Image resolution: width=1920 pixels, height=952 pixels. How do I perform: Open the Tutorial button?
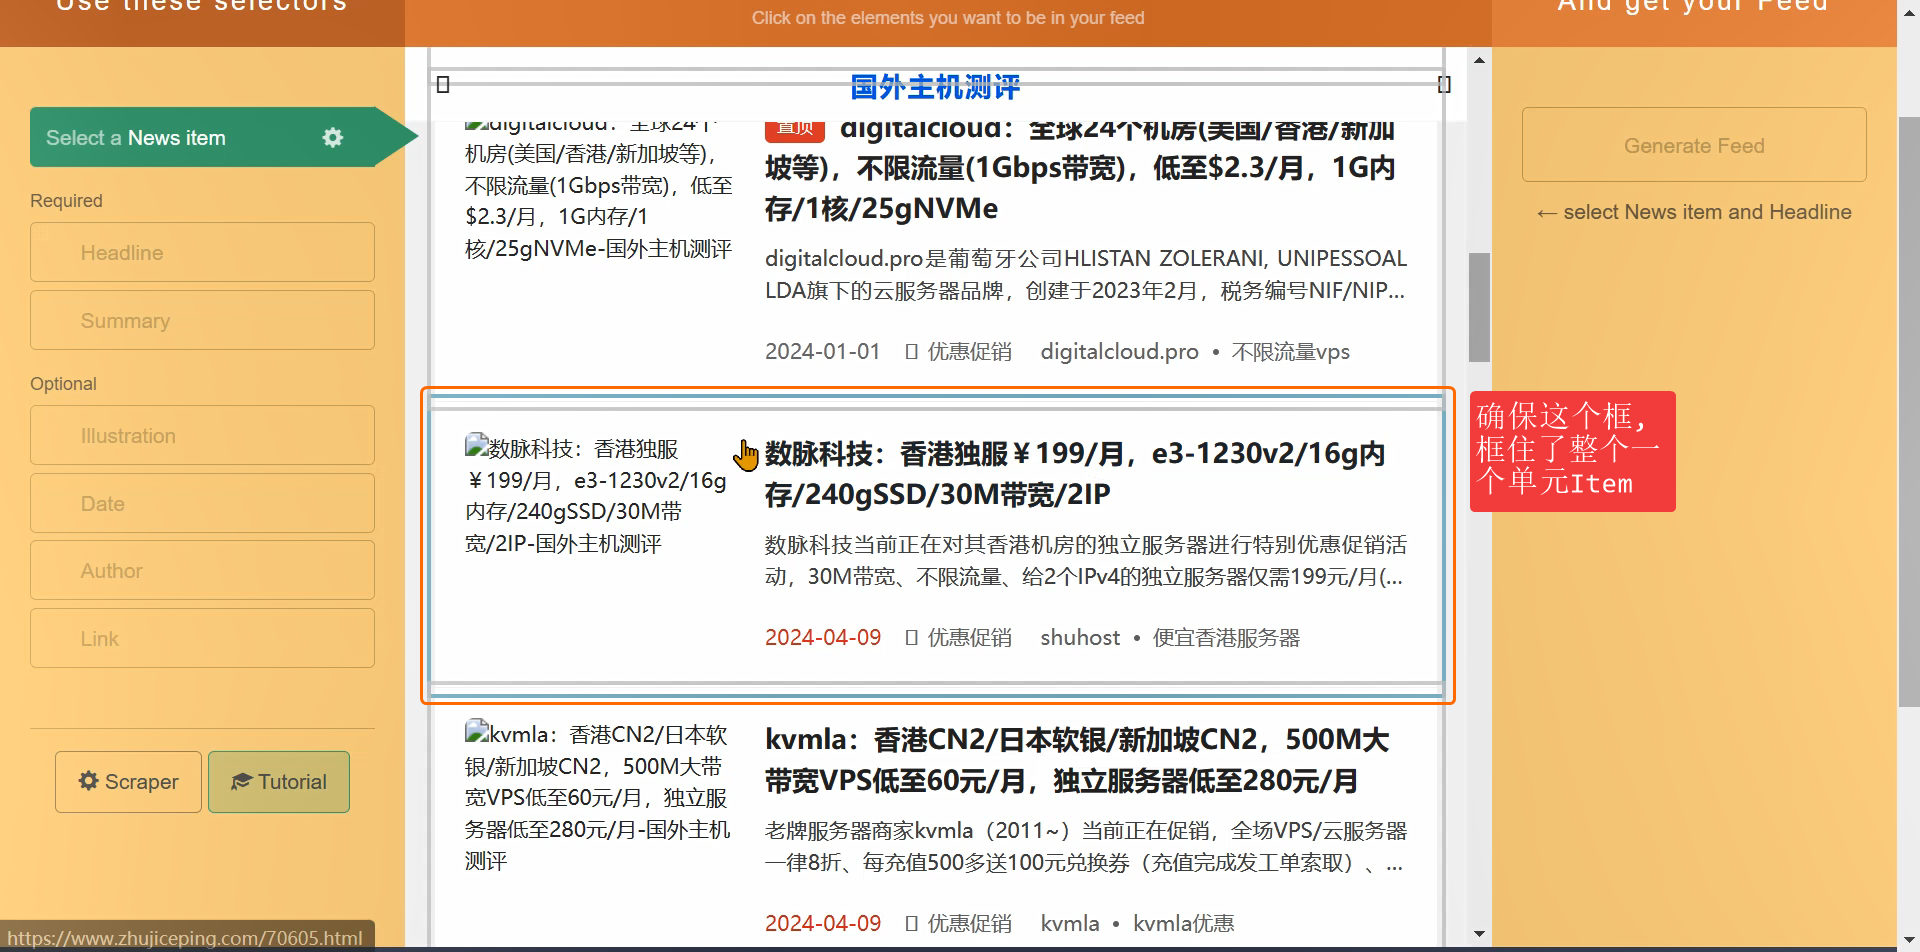[279, 782]
